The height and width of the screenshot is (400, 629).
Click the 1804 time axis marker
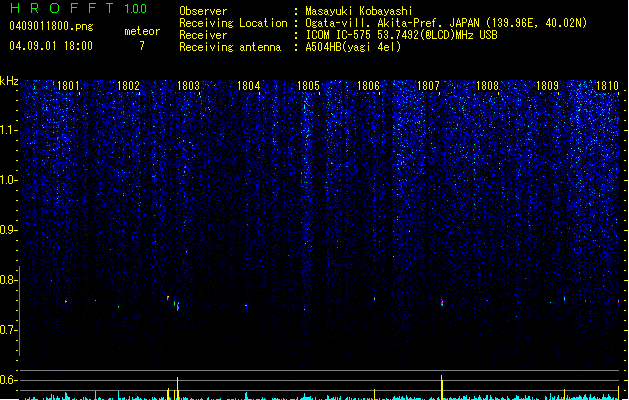pyautogui.click(x=249, y=86)
